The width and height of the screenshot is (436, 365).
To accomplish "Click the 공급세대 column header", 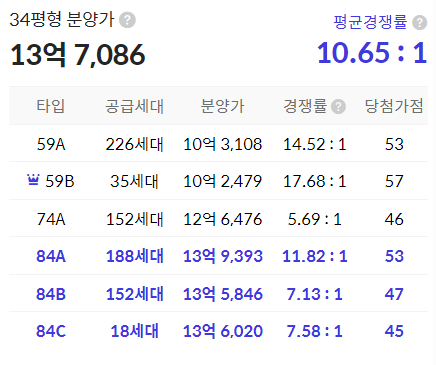I will (134, 106).
